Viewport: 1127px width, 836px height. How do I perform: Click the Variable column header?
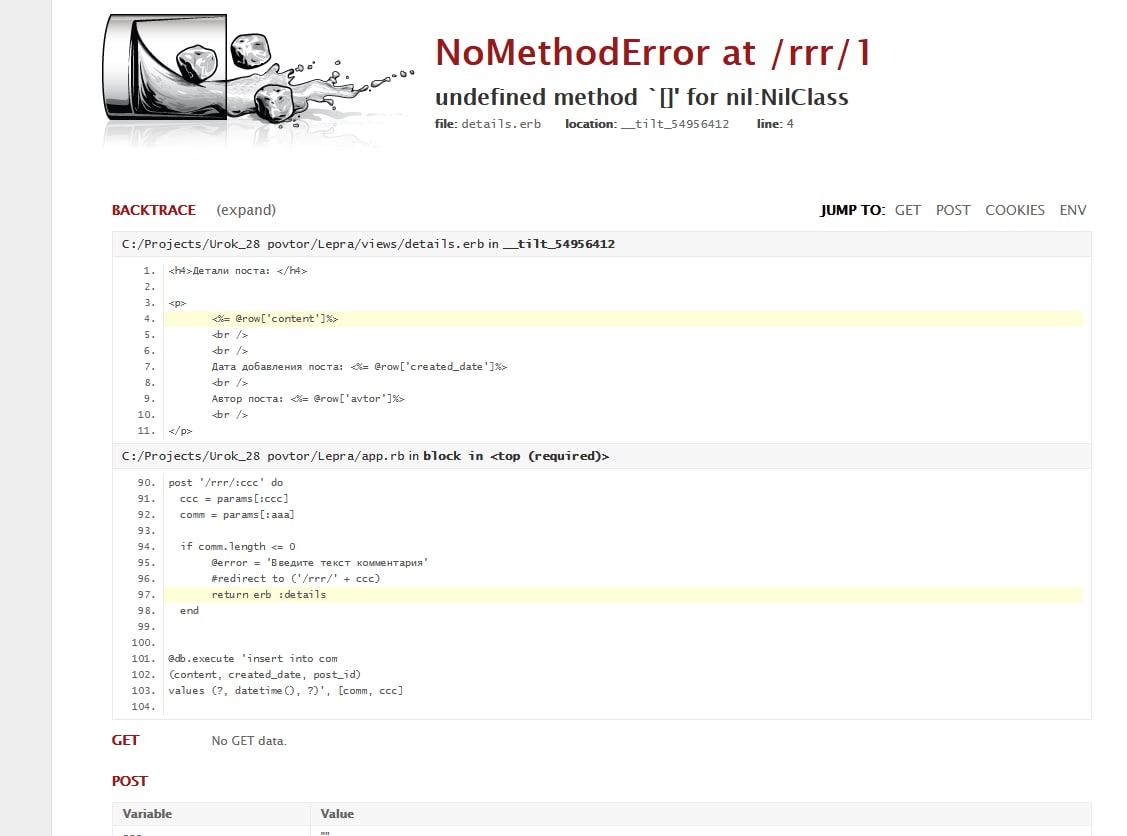[x=147, y=814]
